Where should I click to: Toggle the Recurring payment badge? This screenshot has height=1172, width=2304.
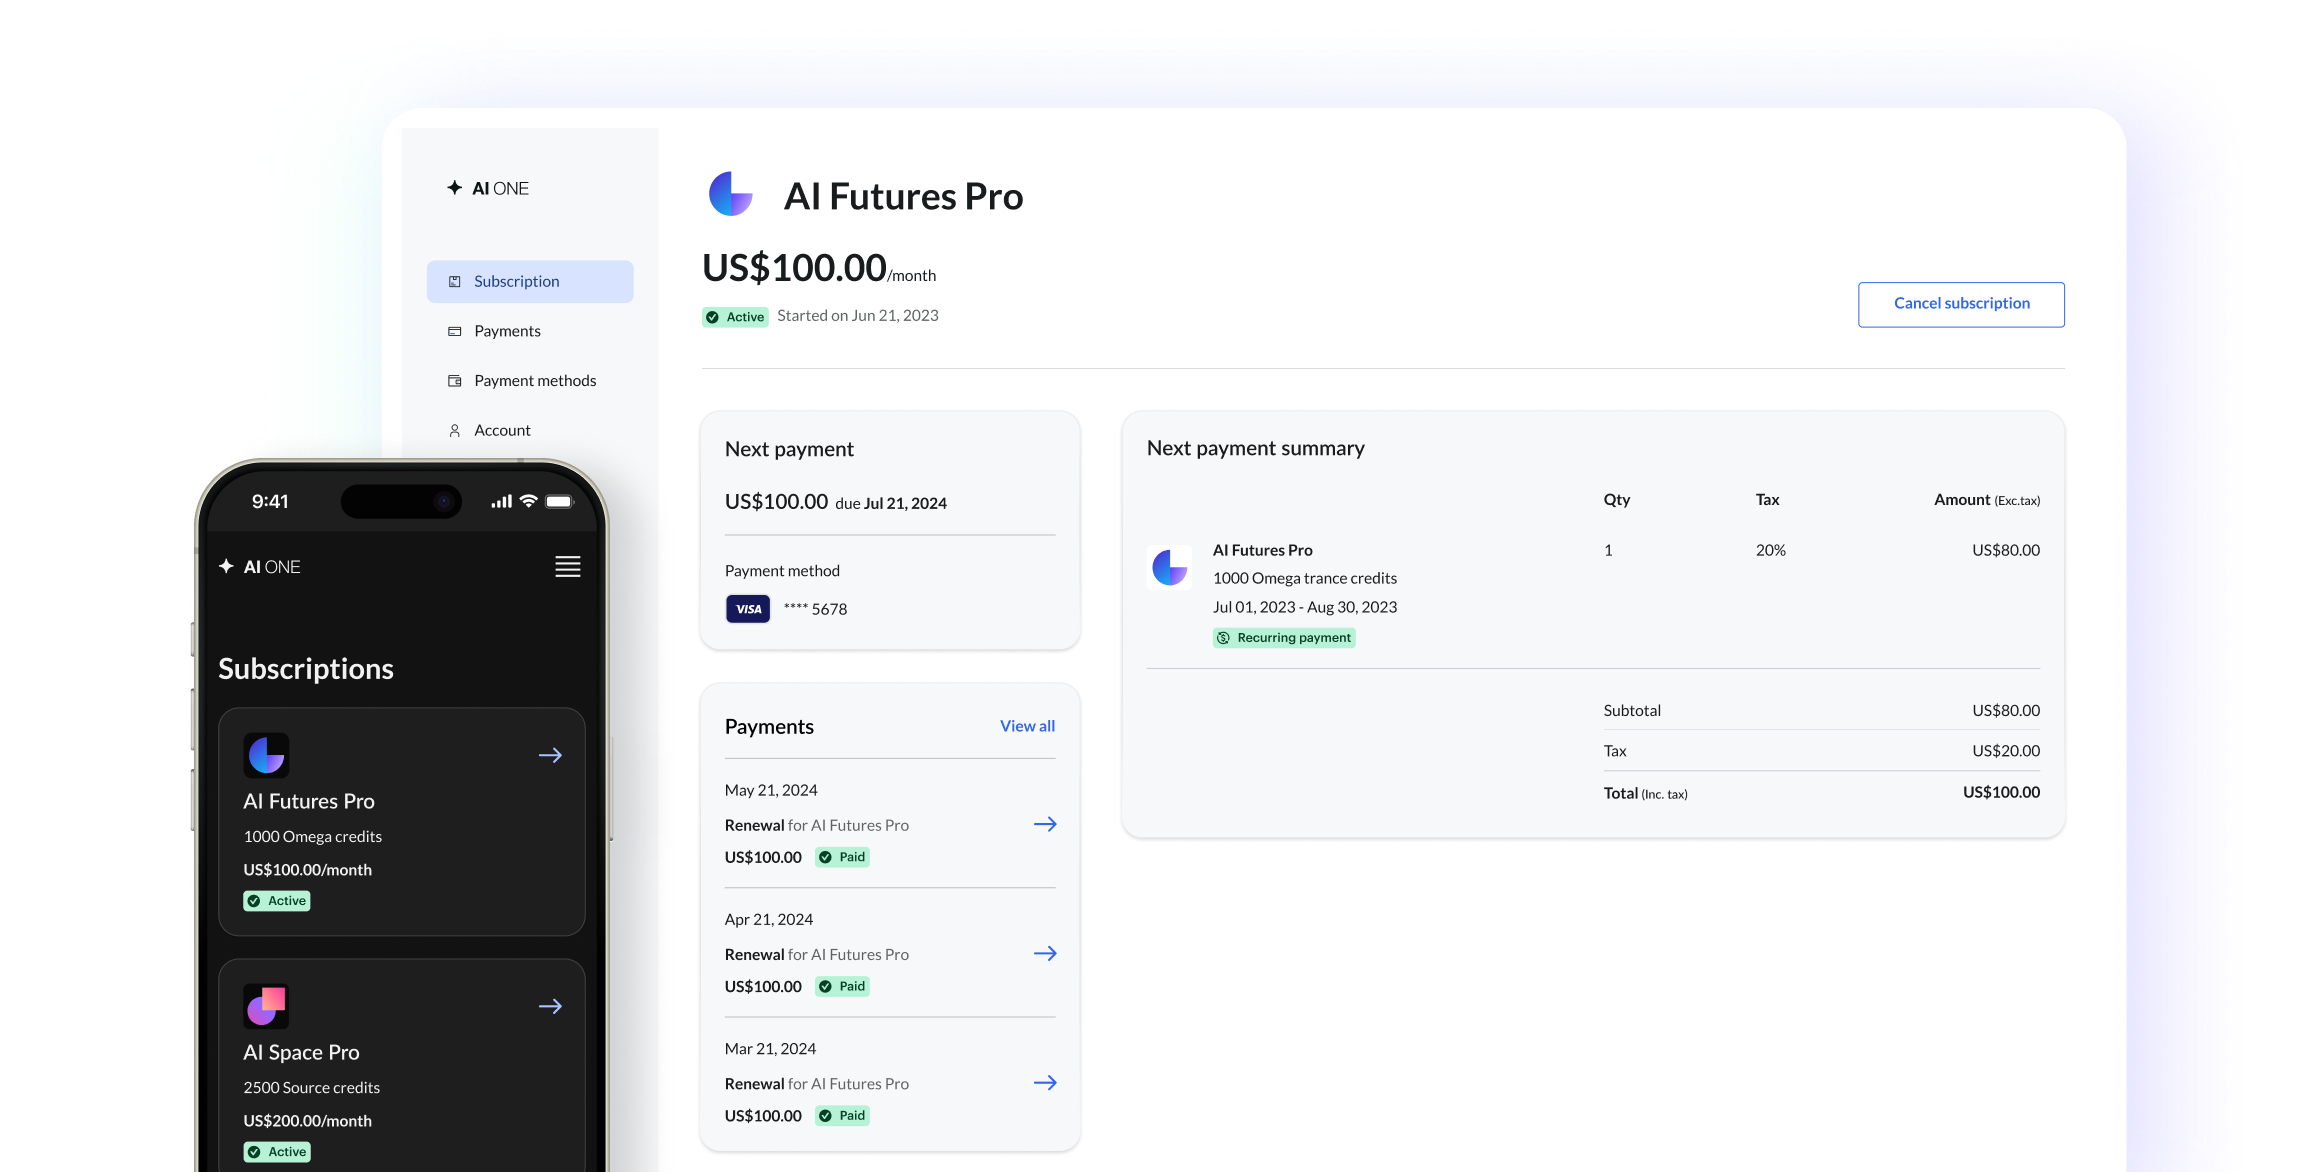click(1283, 637)
